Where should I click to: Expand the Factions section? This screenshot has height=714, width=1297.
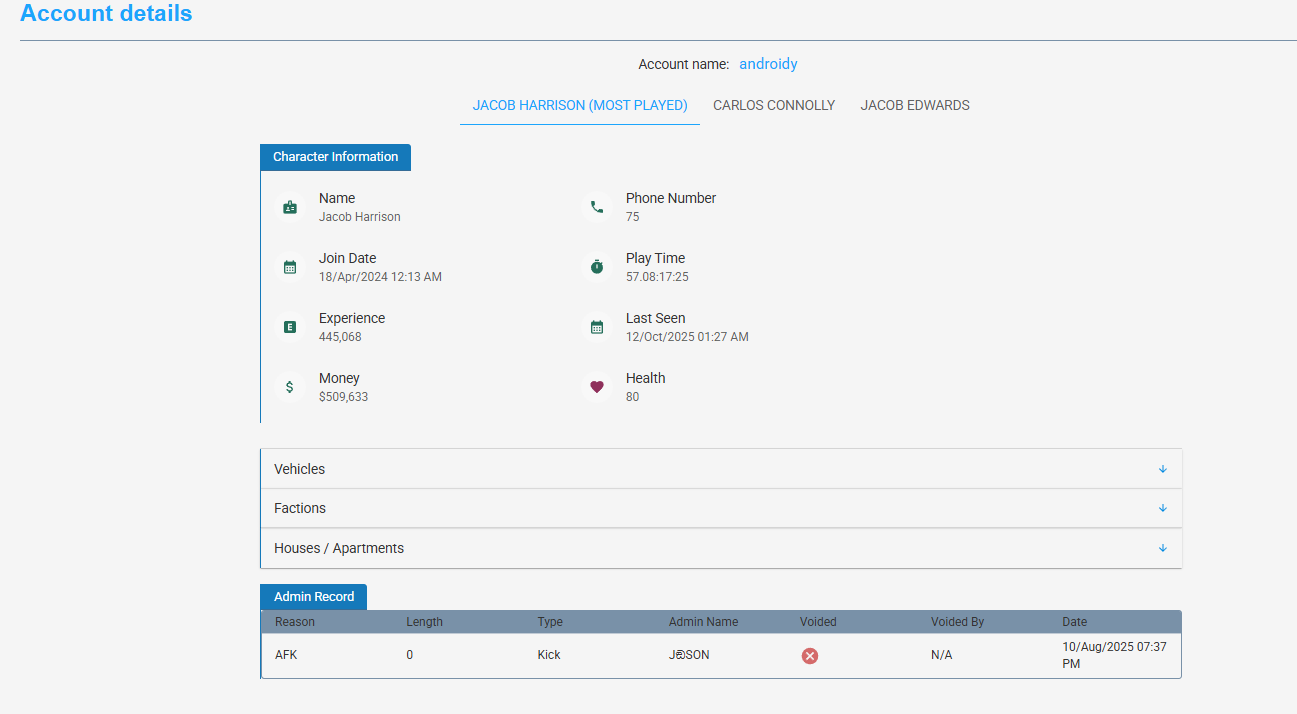[721, 508]
